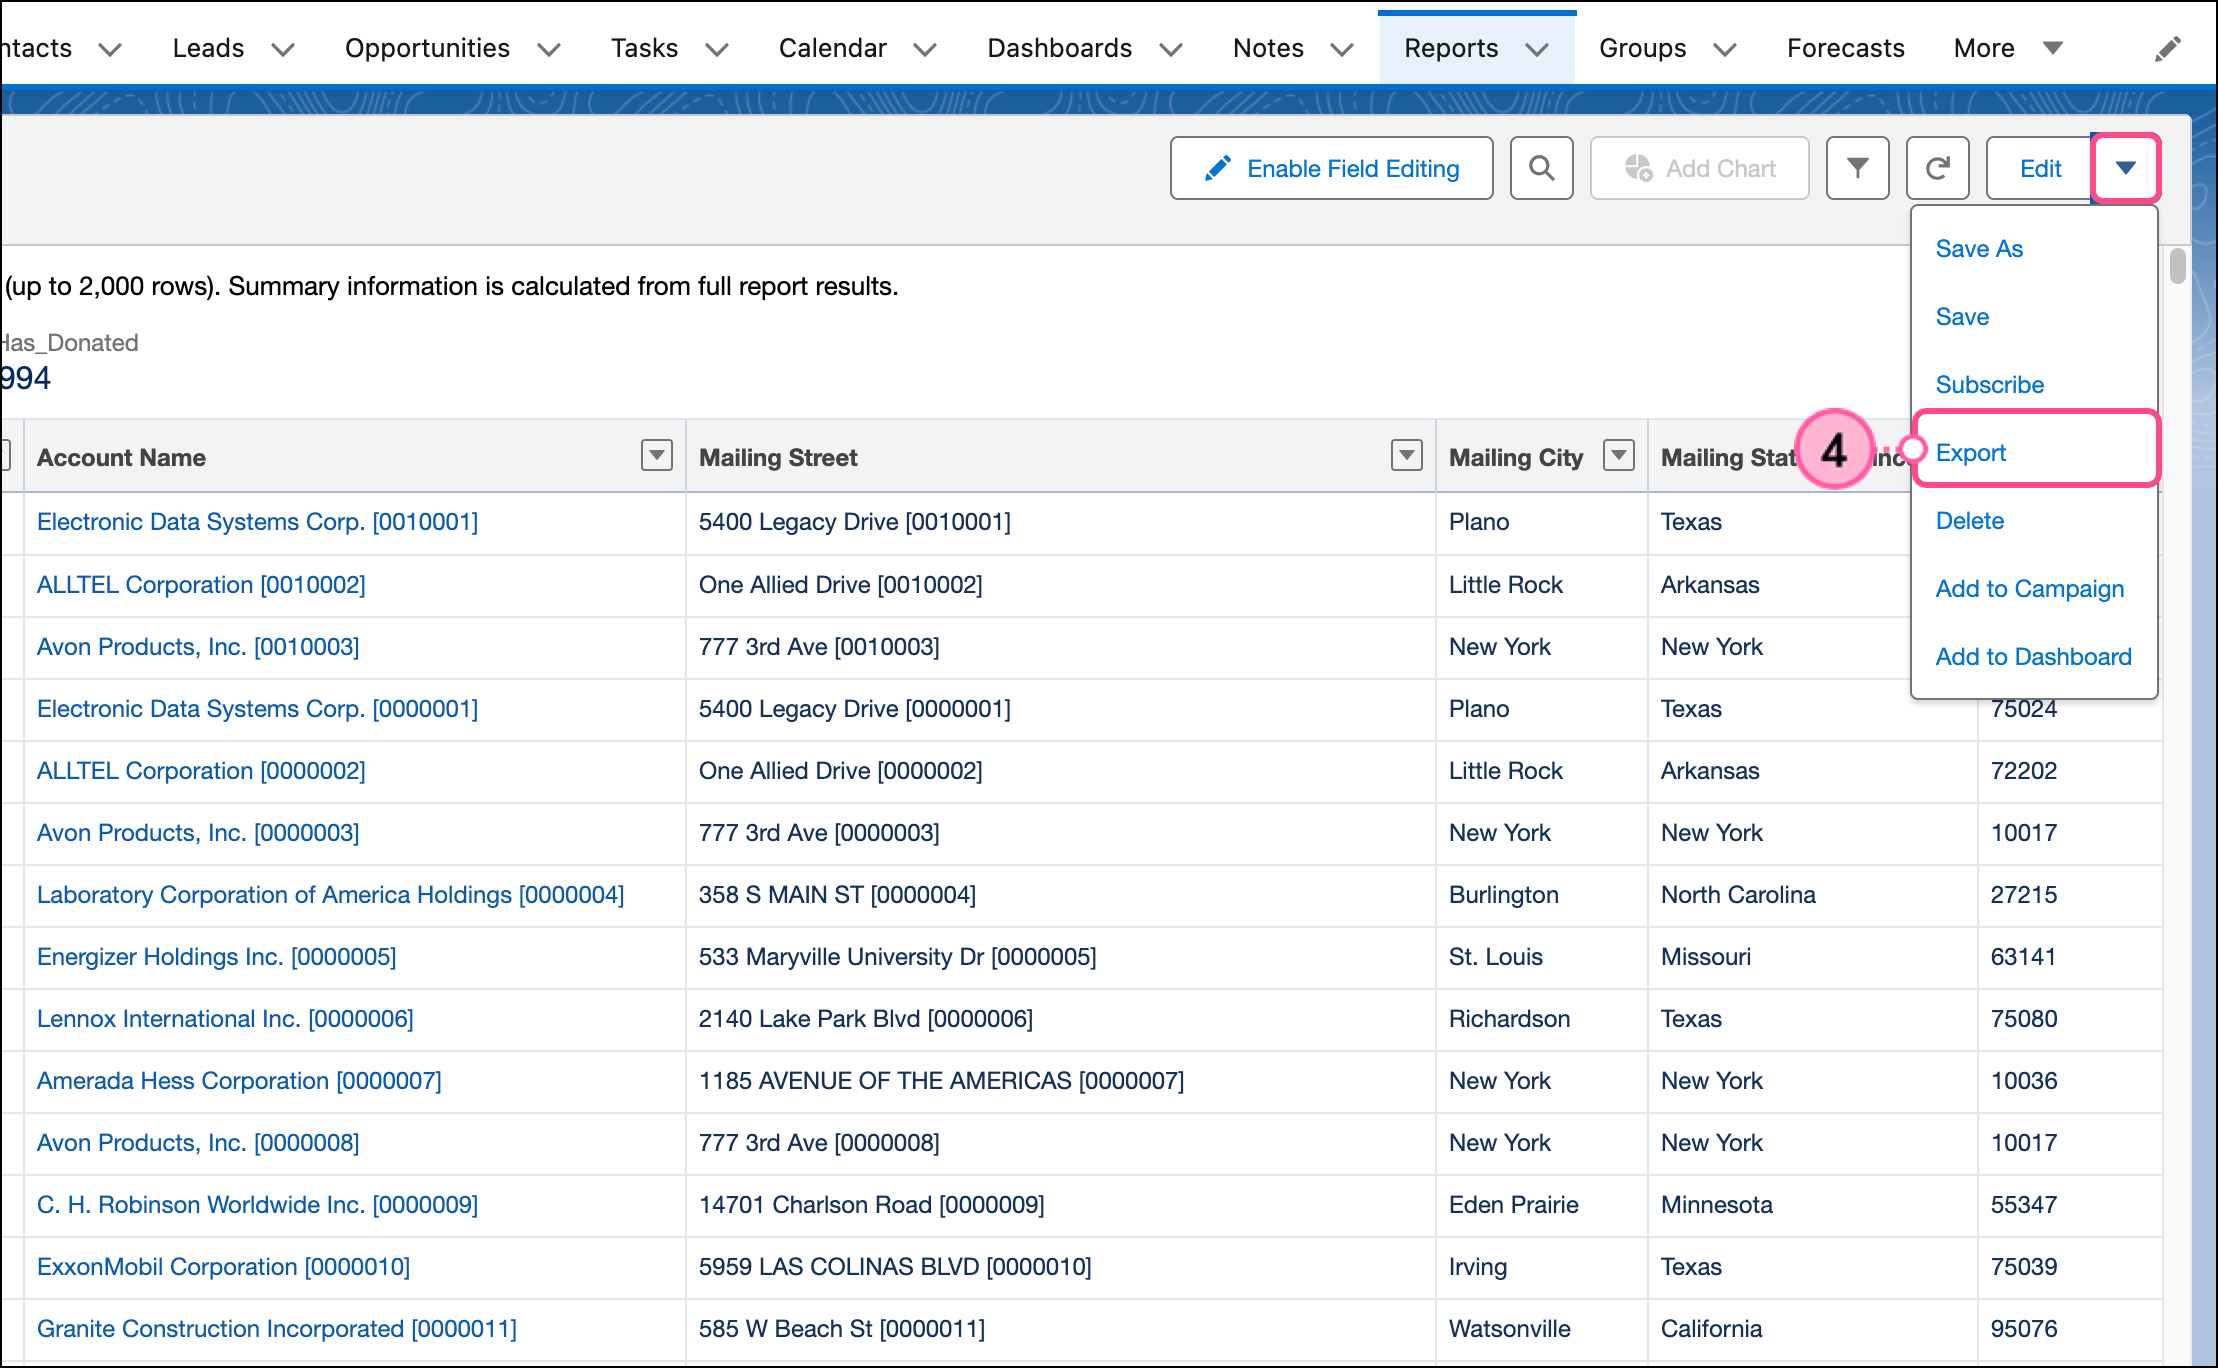Open Amerada Hess Corporation [0000007] link
The width and height of the screenshot is (2218, 1368).
click(239, 1080)
